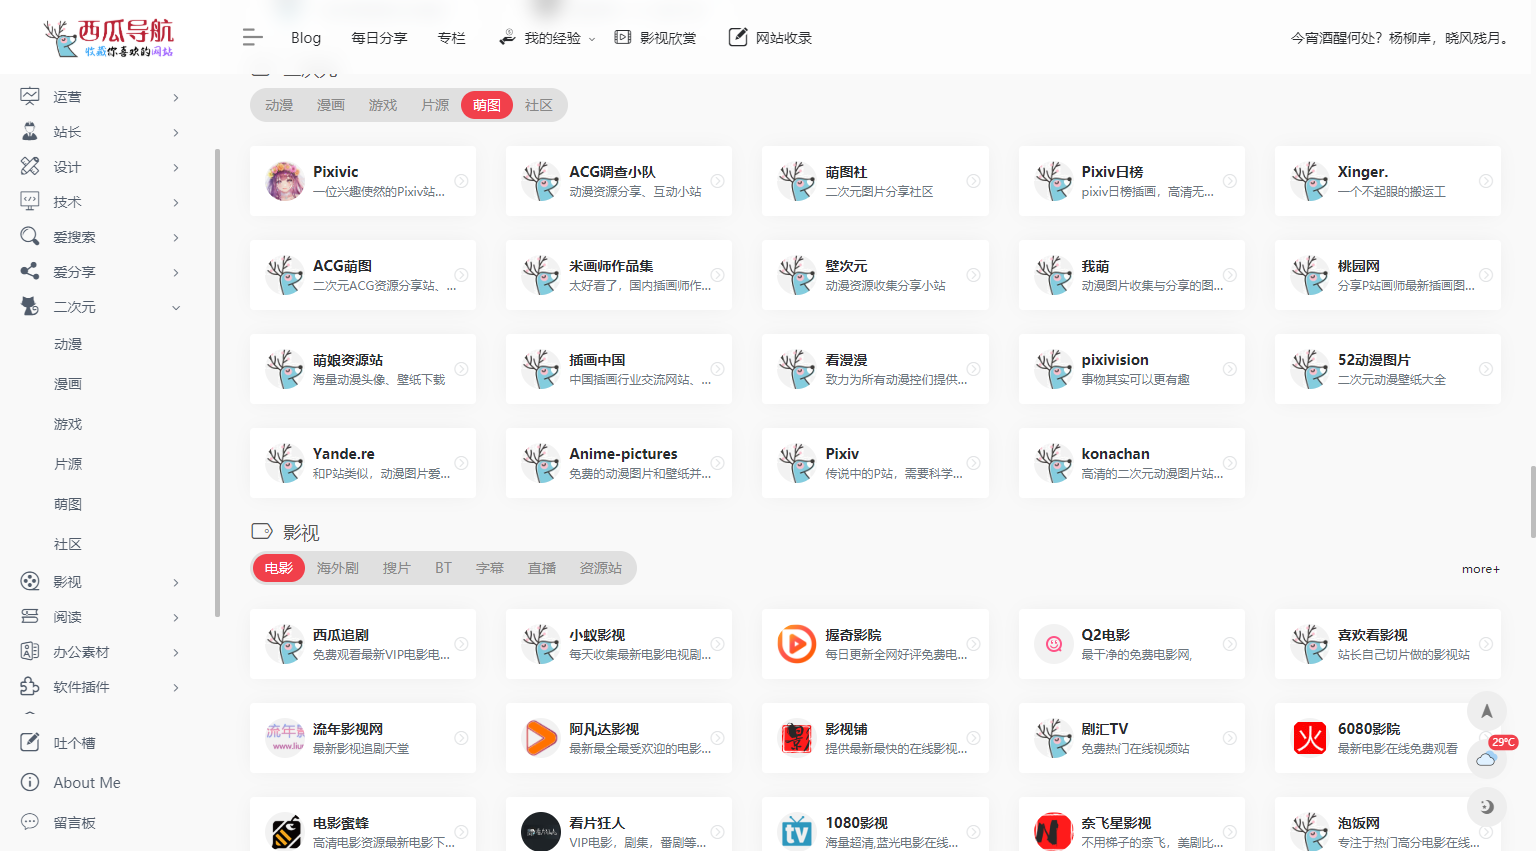Click the 软件插件 puzzle icon

[30, 687]
